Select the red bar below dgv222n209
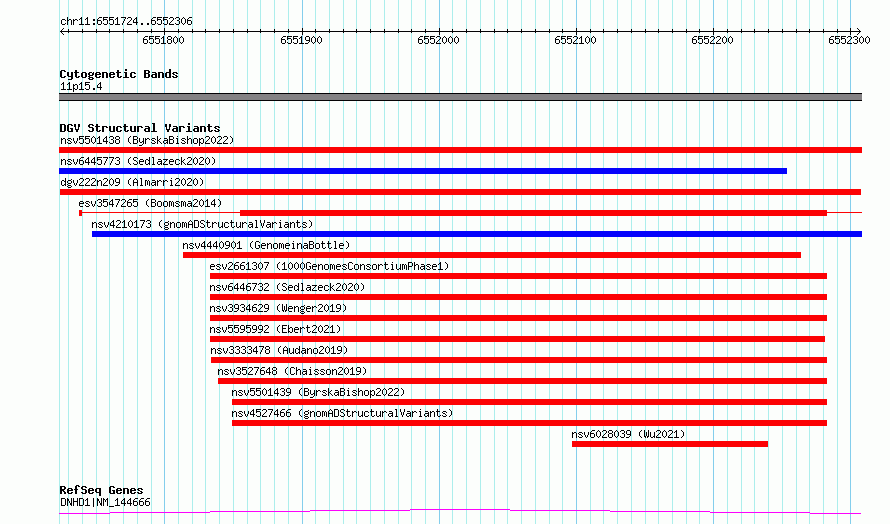The width and height of the screenshot is (890, 524). coord(460,192)
